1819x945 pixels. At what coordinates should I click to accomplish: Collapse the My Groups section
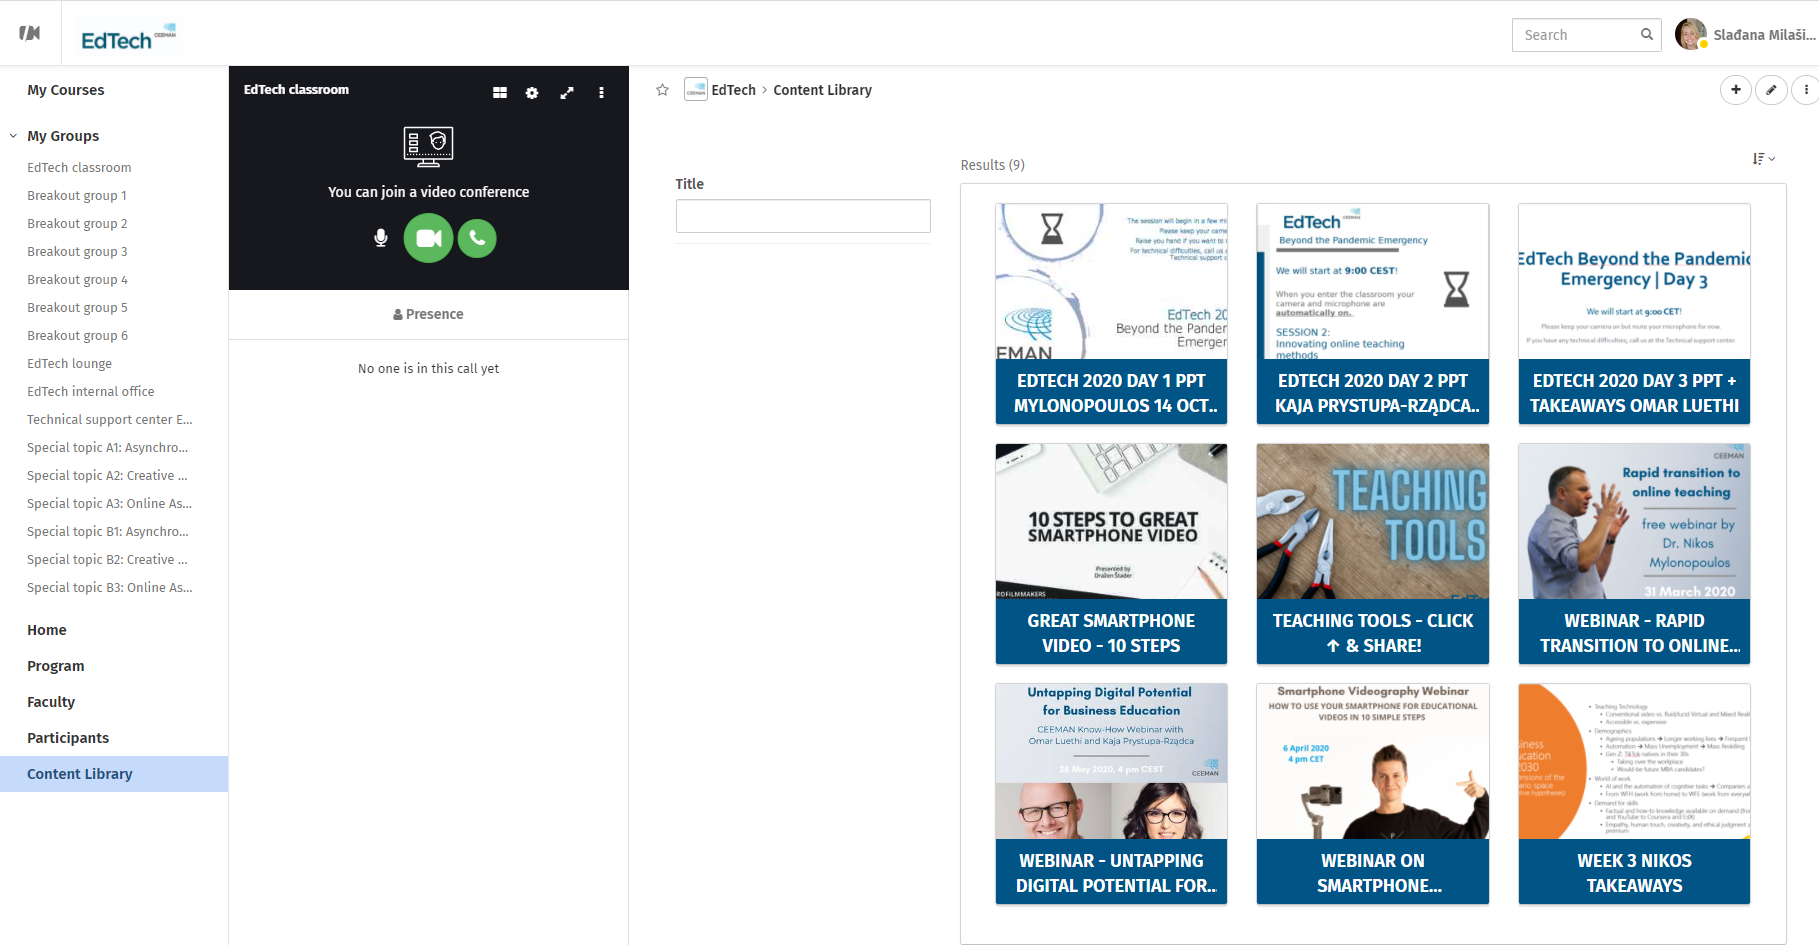click(x=13, y=136)
